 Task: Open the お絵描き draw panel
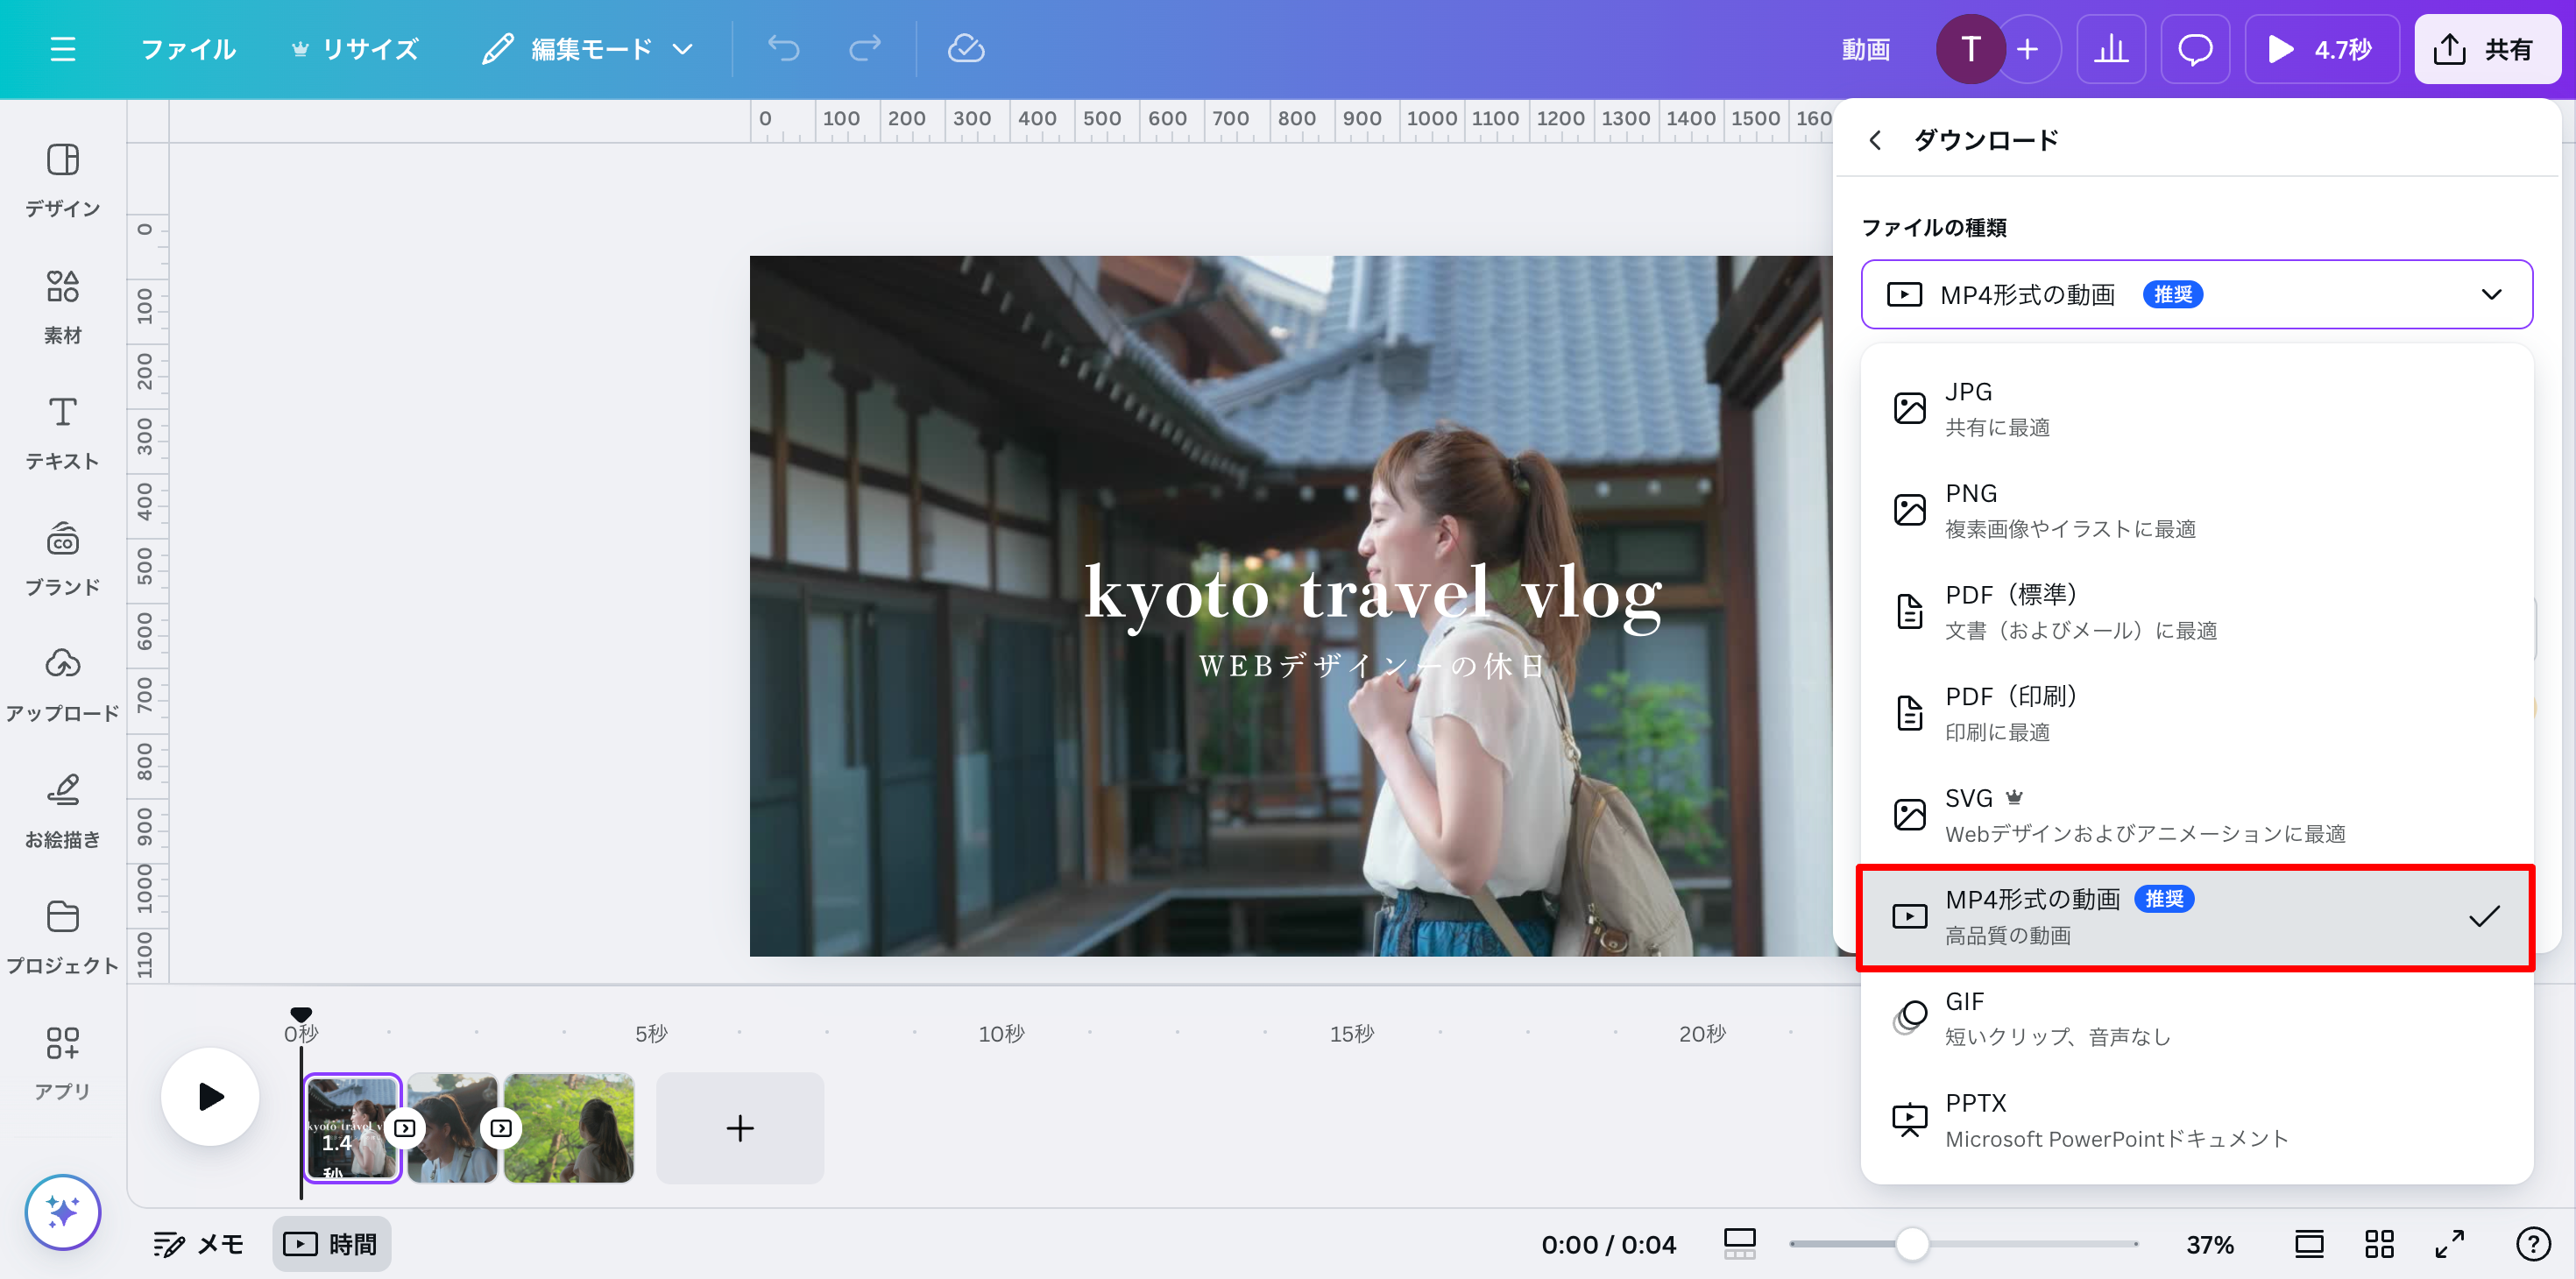tap(63, 810)
